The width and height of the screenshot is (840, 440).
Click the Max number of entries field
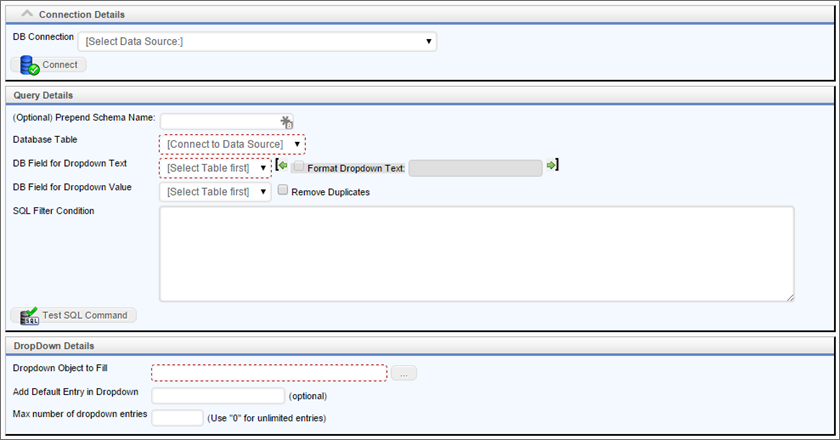tap(177, 417)
